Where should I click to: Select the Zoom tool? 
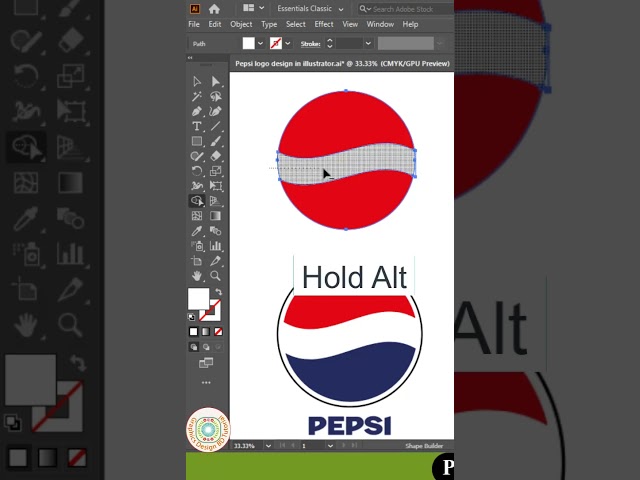215,276
